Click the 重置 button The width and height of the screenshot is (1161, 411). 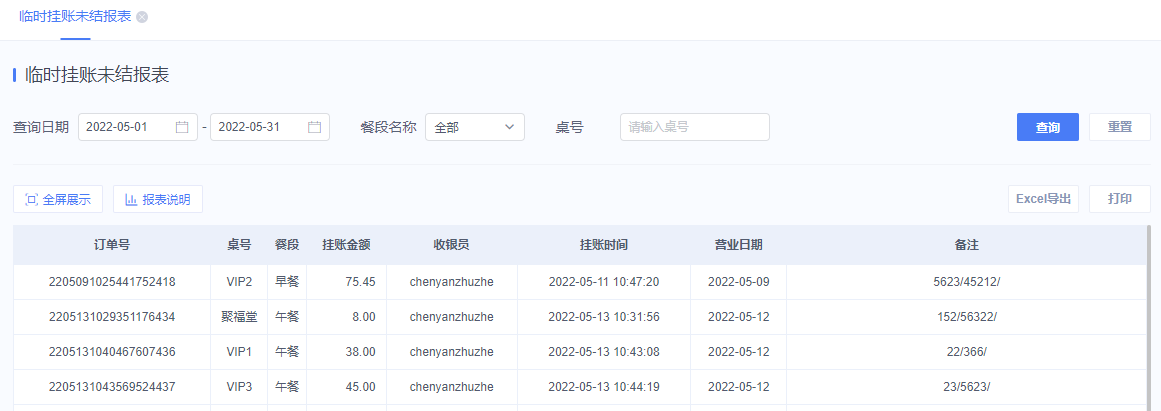[1120, 127]
